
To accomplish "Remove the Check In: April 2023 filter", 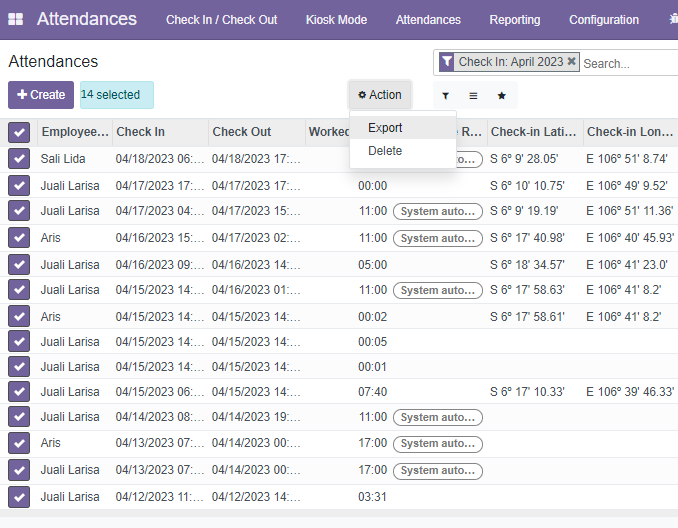I will pyautogui.click(x=571, y=61).
